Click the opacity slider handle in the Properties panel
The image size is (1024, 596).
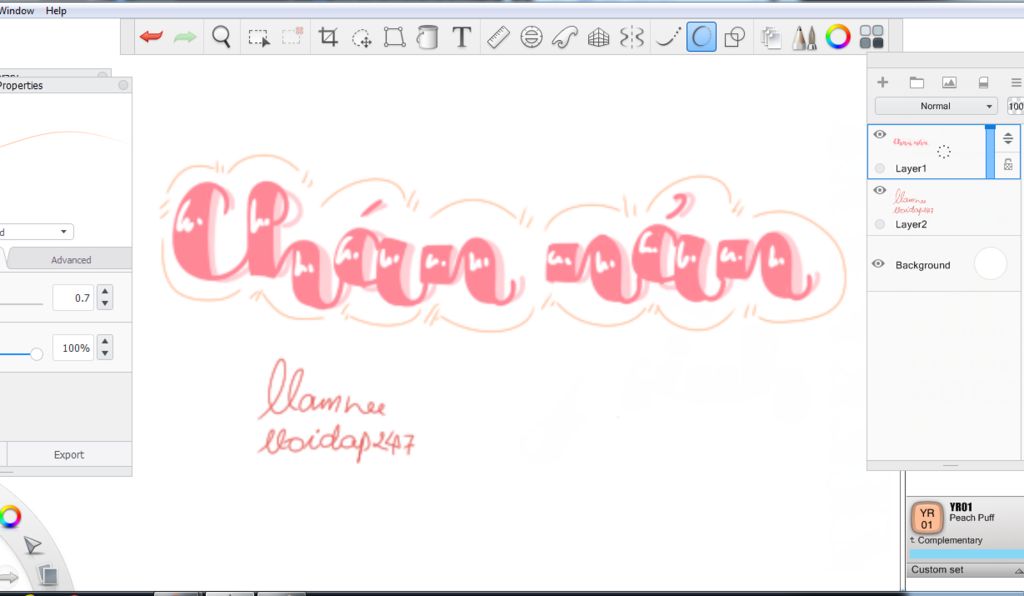[x=37, y=354]
